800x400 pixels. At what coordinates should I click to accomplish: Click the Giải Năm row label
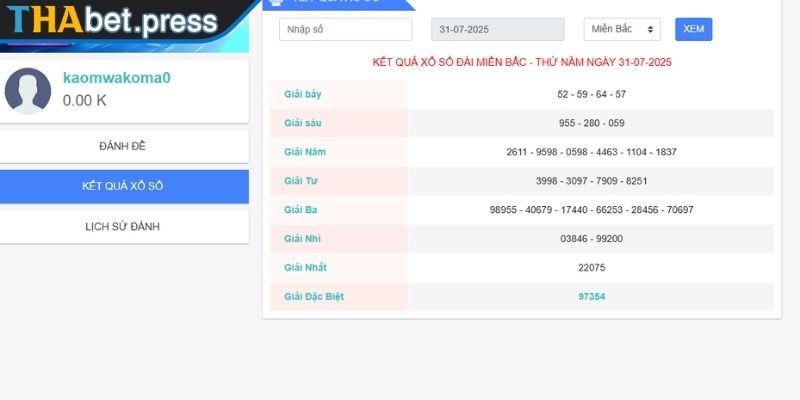305,152
